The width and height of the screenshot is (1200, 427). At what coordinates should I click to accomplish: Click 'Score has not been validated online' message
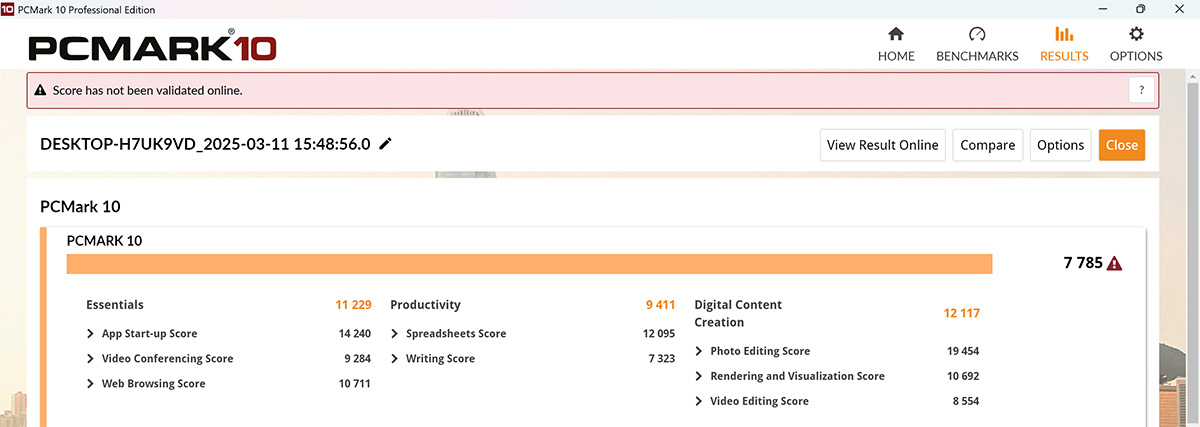tap(147, 90)
